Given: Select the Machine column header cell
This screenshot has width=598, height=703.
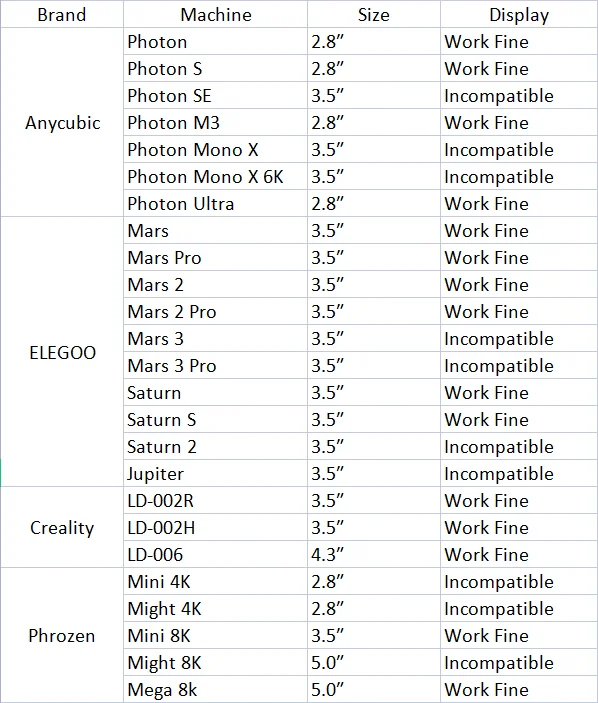Looking at the screenshot, I should click(x=216, y=14).
